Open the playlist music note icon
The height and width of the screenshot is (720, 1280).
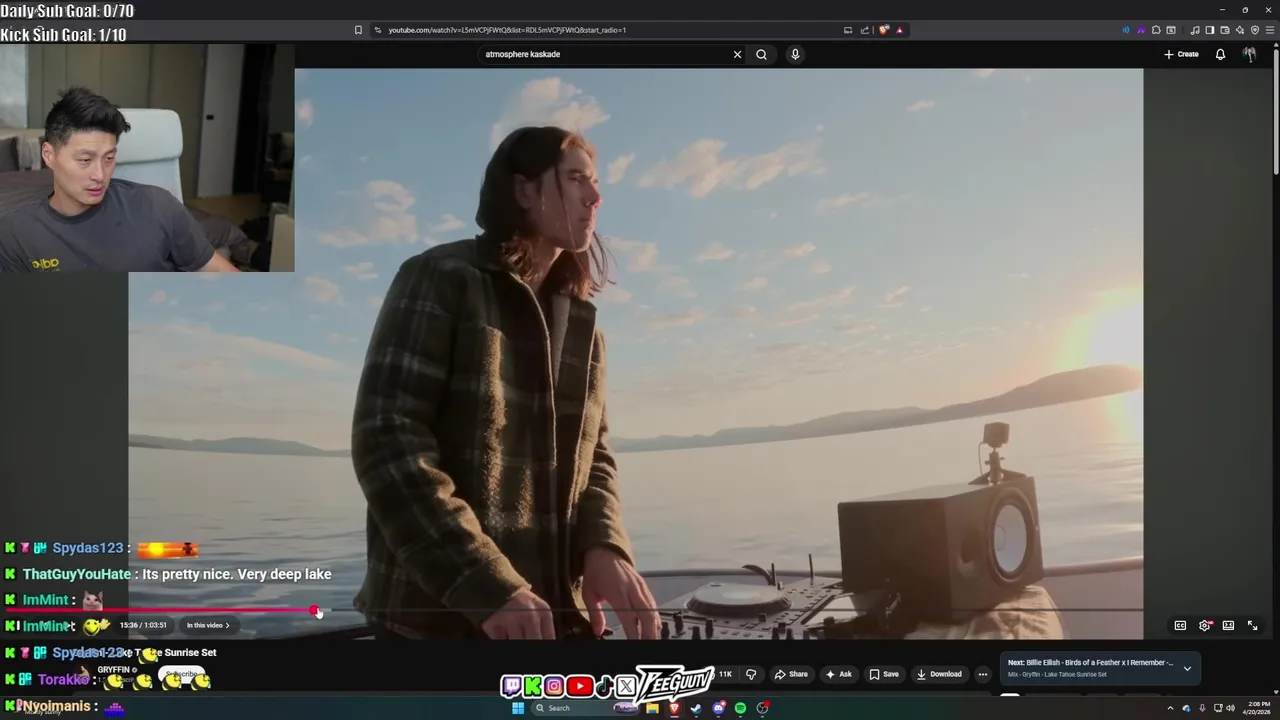click(1195, 30)
